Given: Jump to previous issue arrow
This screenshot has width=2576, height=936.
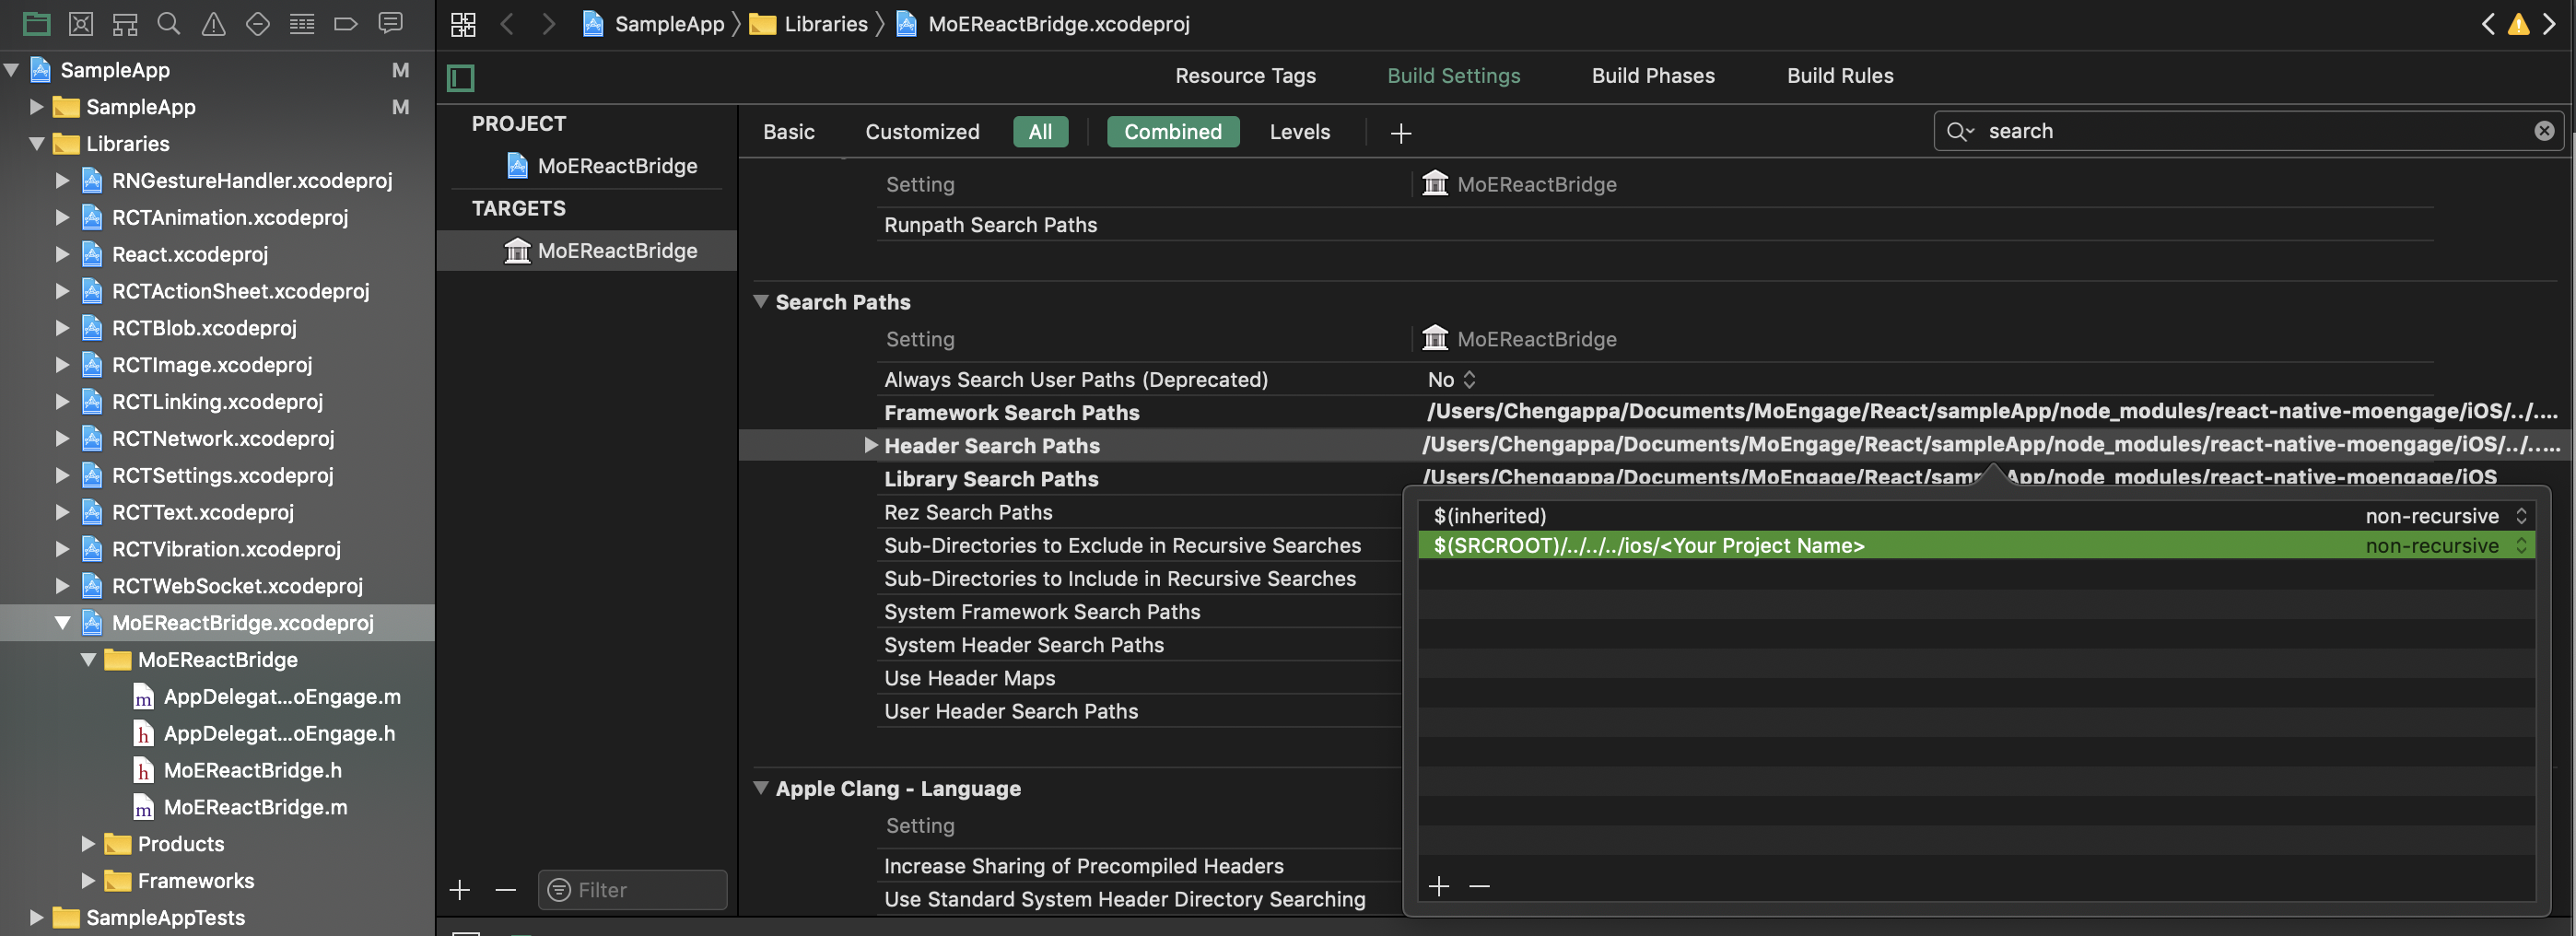Looking at the screenshot, I should [2487, 24].
